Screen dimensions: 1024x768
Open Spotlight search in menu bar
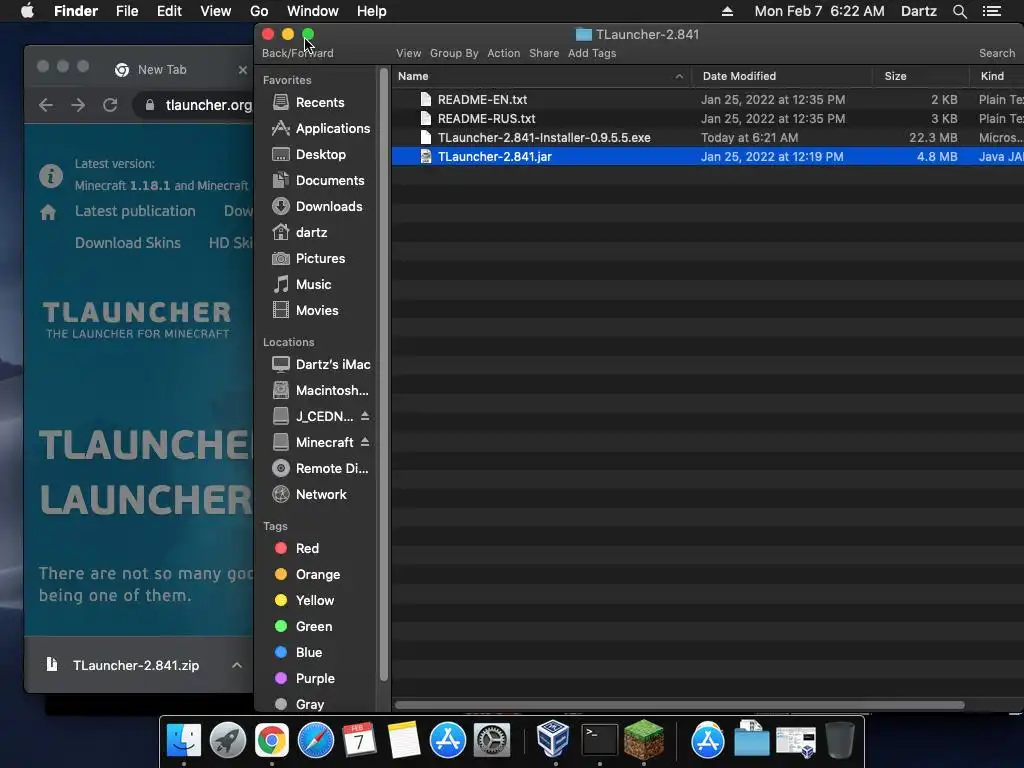[x=959, y=12]
